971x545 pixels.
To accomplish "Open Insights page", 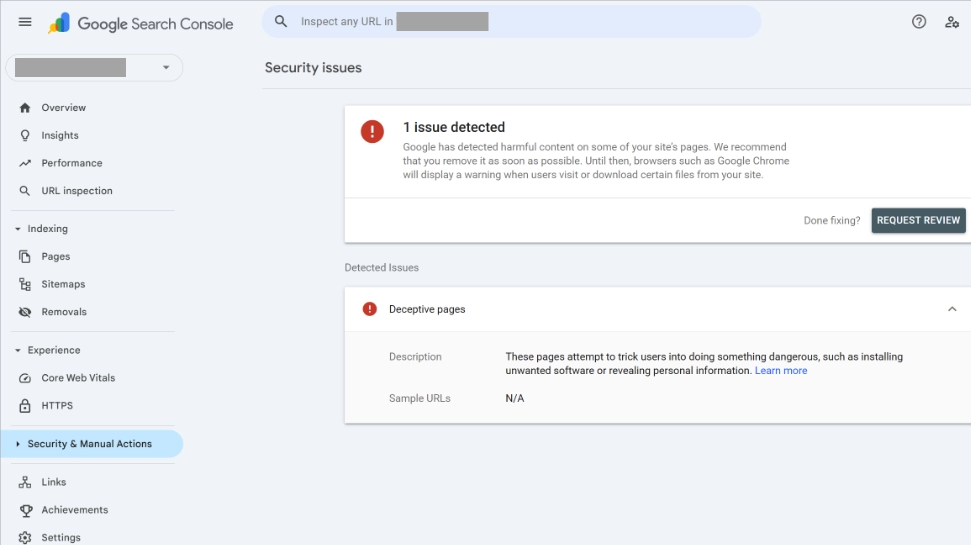I will pos(60,136).
